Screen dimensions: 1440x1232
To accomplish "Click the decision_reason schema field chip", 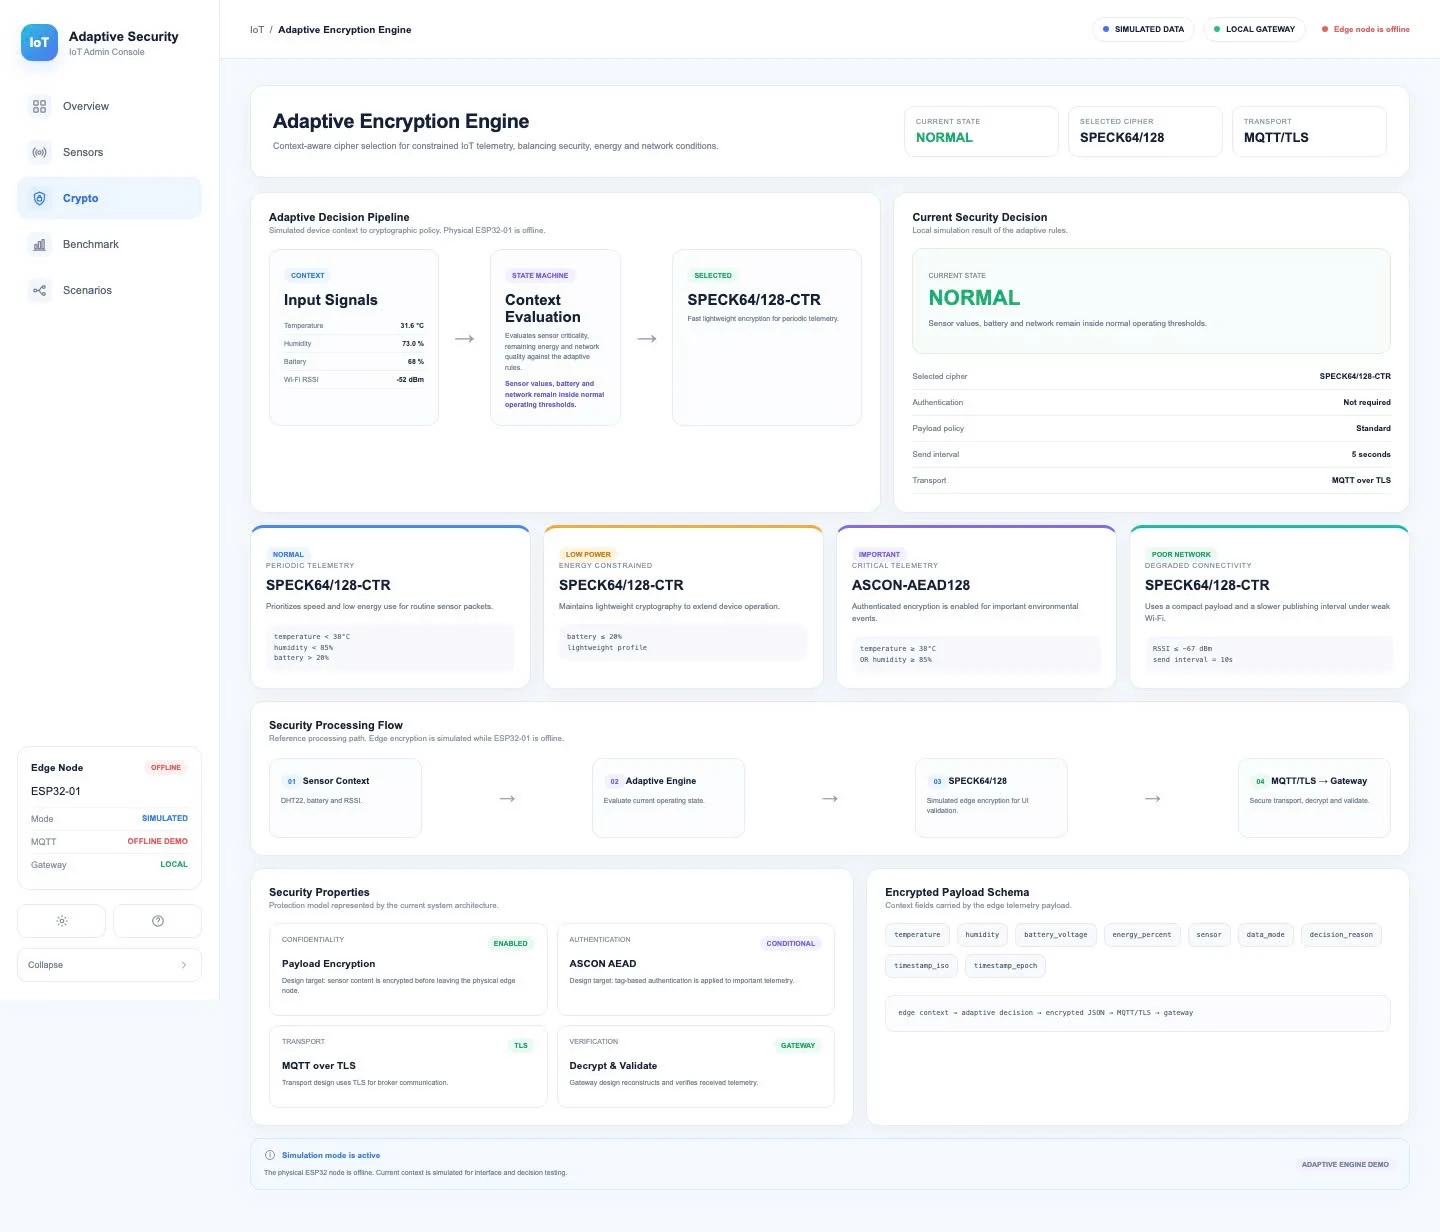I will (x=1341, y=935).
